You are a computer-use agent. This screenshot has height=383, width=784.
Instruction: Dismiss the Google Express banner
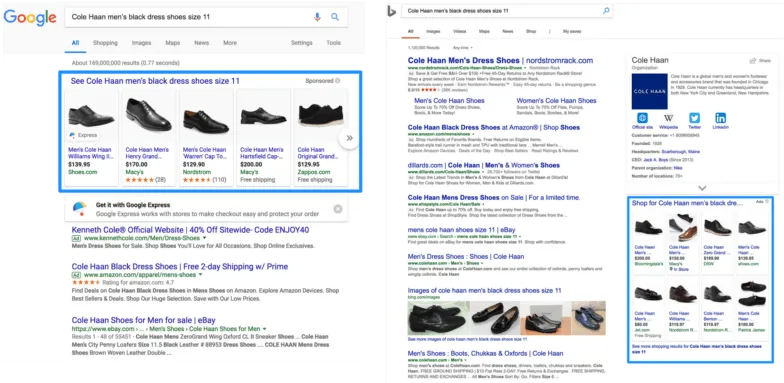point(338,209)
